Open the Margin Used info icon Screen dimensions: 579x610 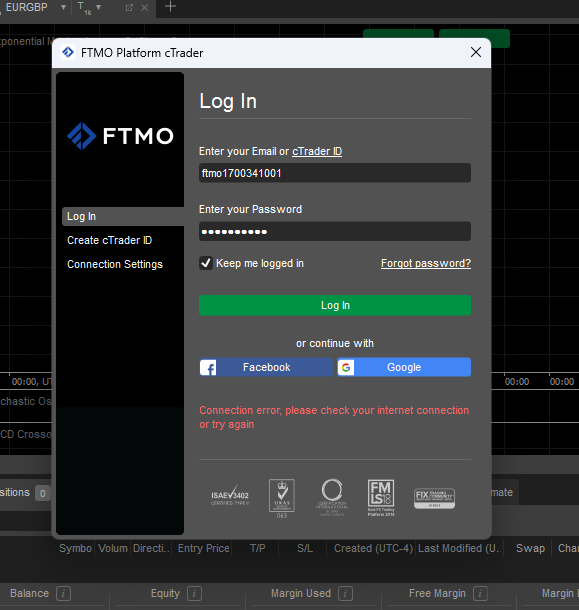coord(345,594)
